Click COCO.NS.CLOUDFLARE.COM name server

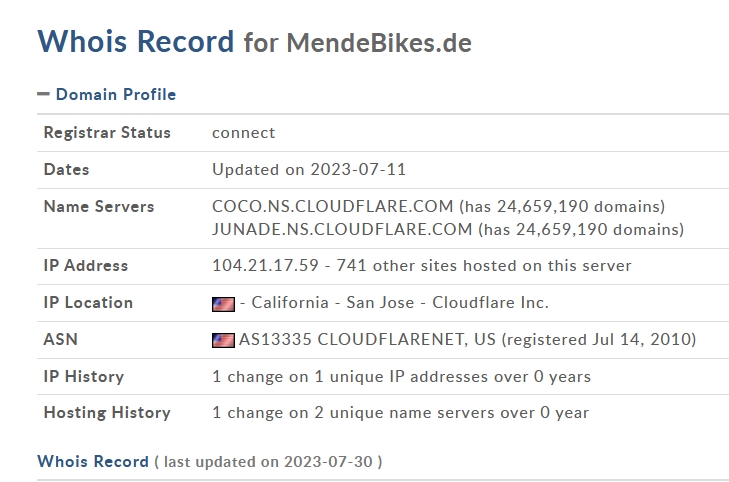333,207
